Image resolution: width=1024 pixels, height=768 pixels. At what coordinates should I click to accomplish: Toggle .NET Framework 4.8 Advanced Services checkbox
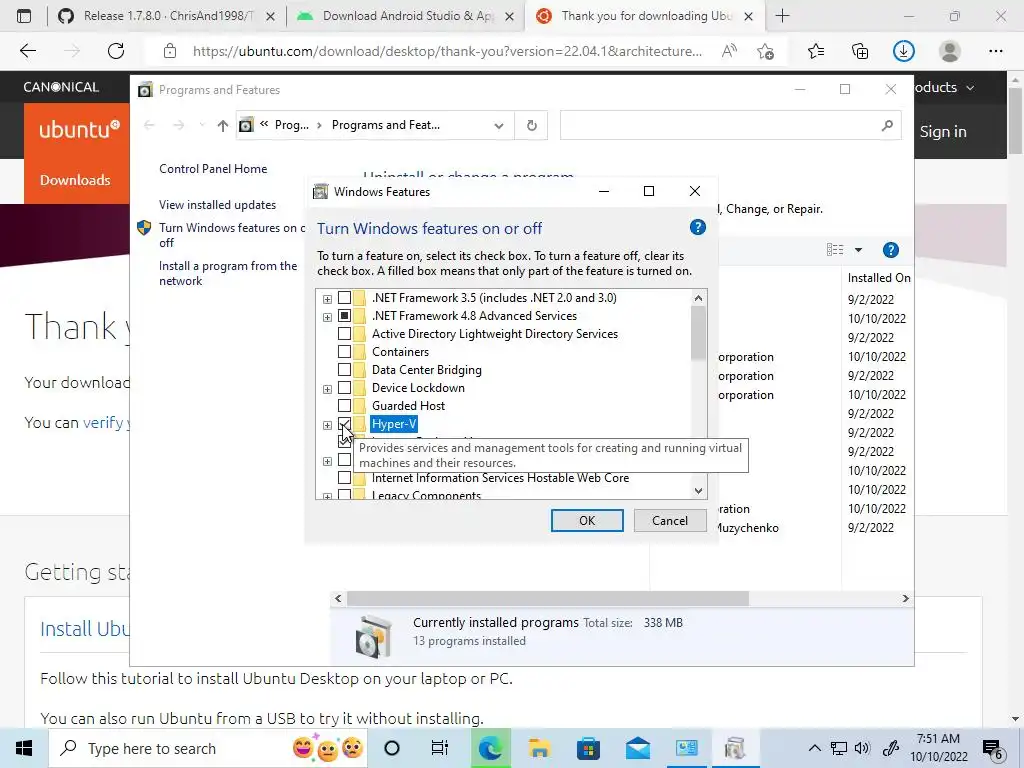click(x=344, y=316)
